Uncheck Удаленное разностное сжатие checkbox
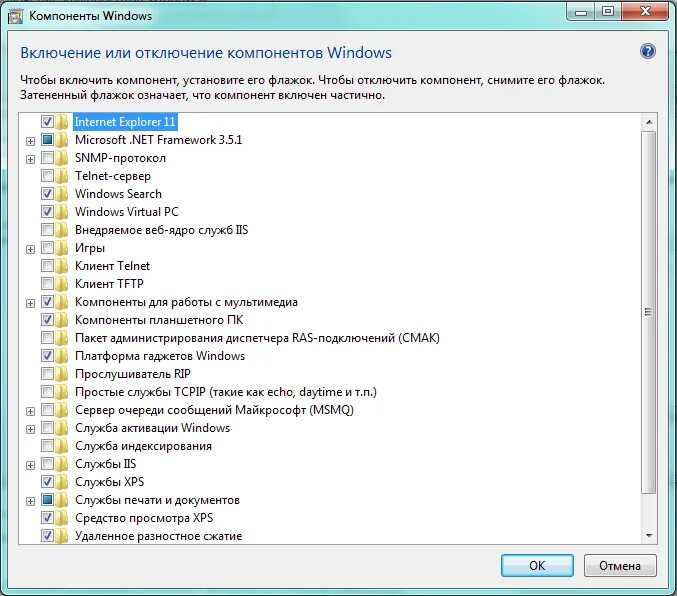The width and height of the screenshot is (677, 596). point(47,536)
